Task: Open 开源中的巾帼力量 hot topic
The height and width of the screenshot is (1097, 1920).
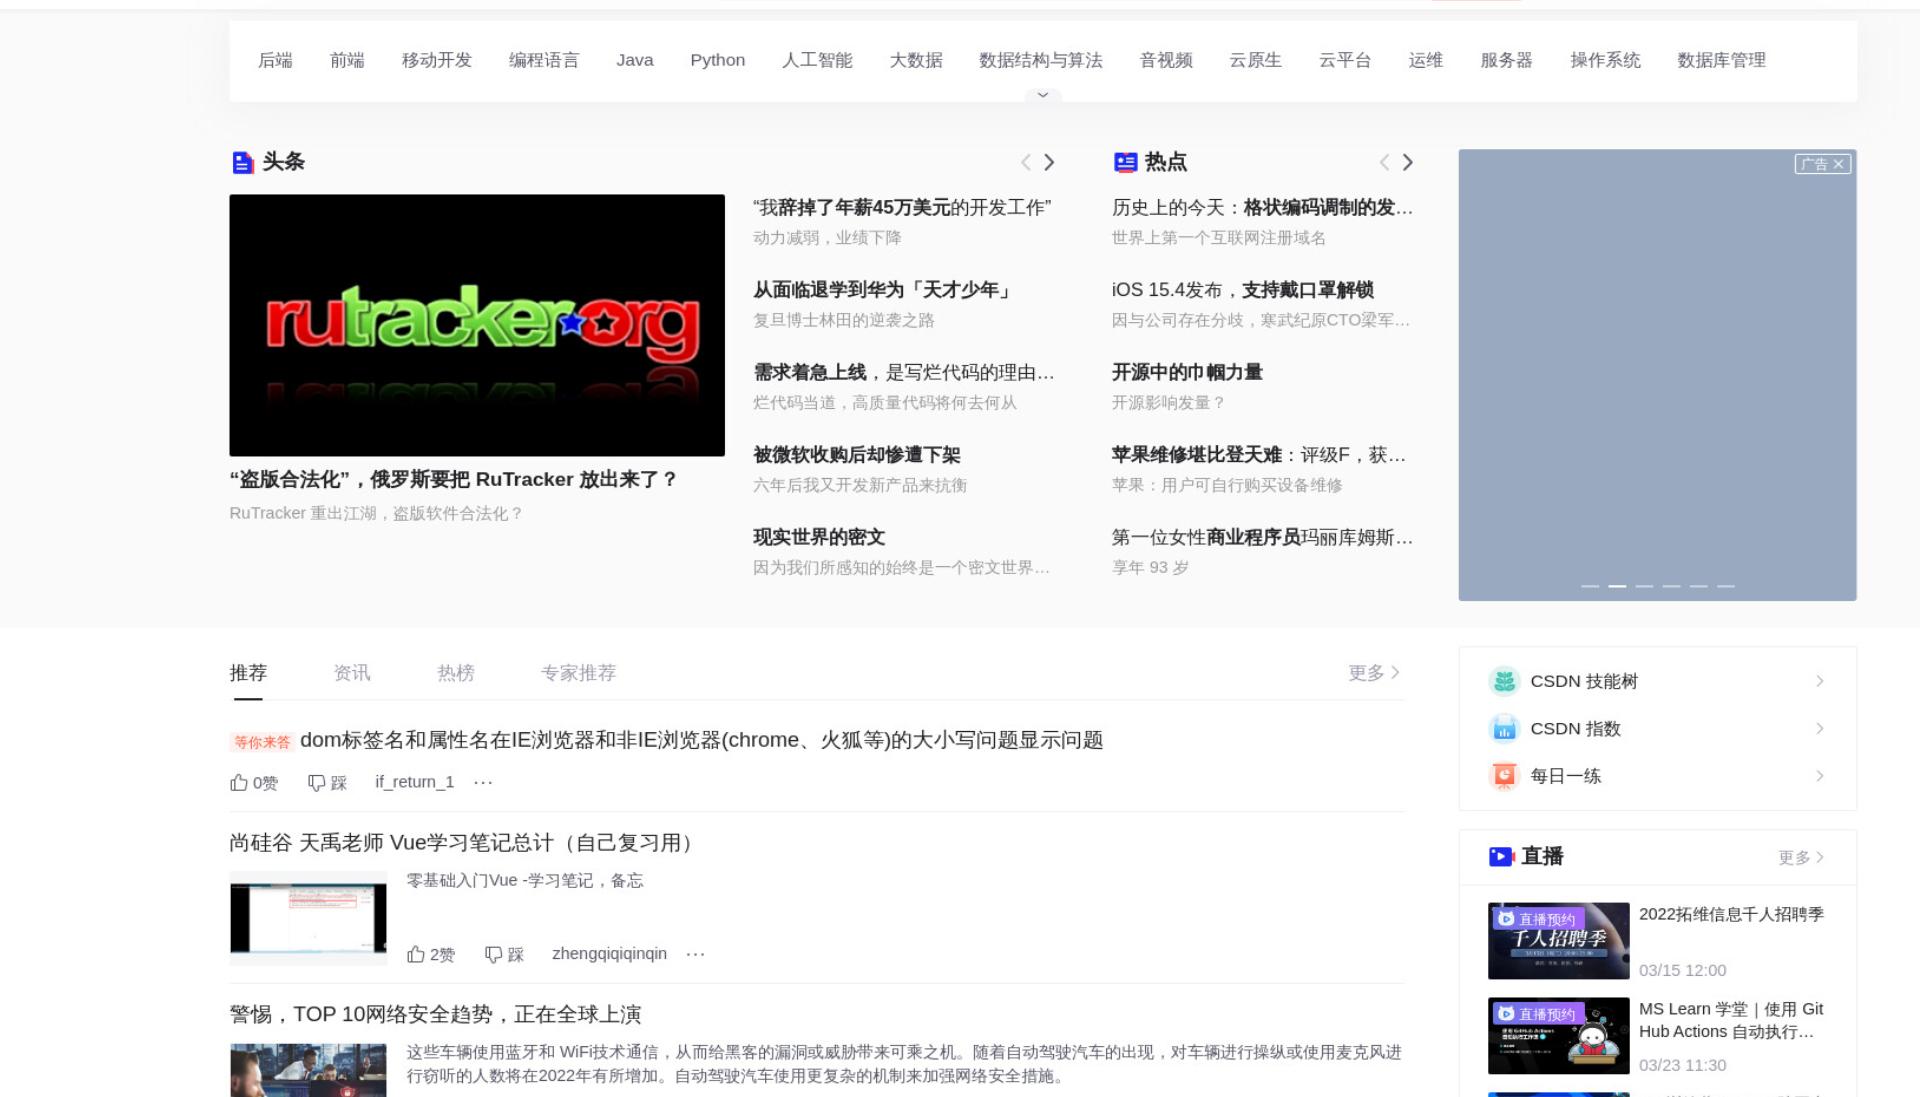Action: pyautogui.click(x=1187, y=372)
